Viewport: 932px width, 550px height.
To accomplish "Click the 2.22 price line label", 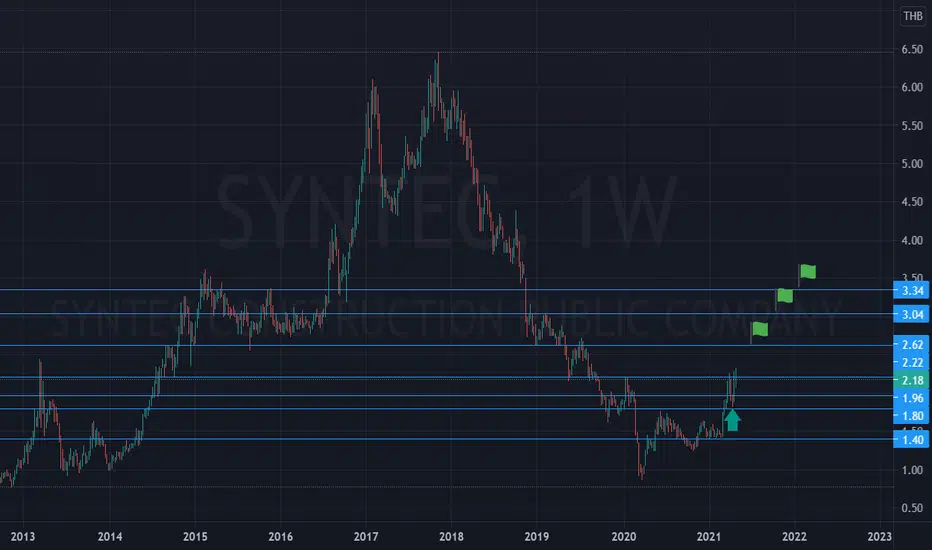I will click(x=912, y=363).
